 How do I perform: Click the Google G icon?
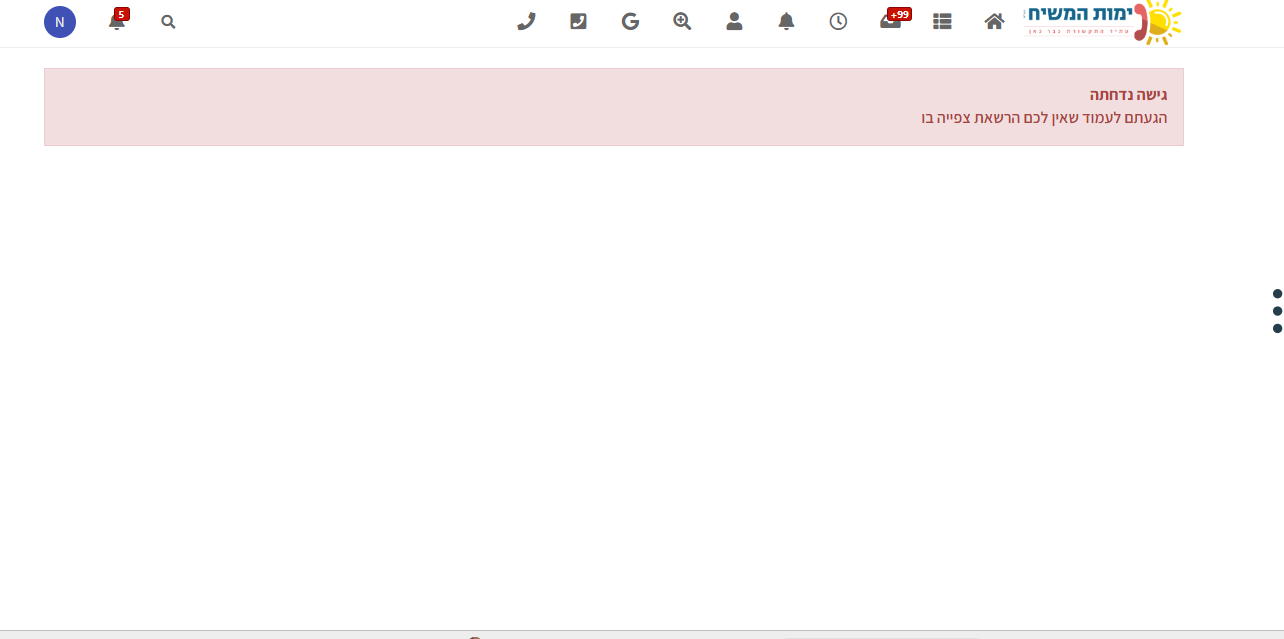(630, 21)
